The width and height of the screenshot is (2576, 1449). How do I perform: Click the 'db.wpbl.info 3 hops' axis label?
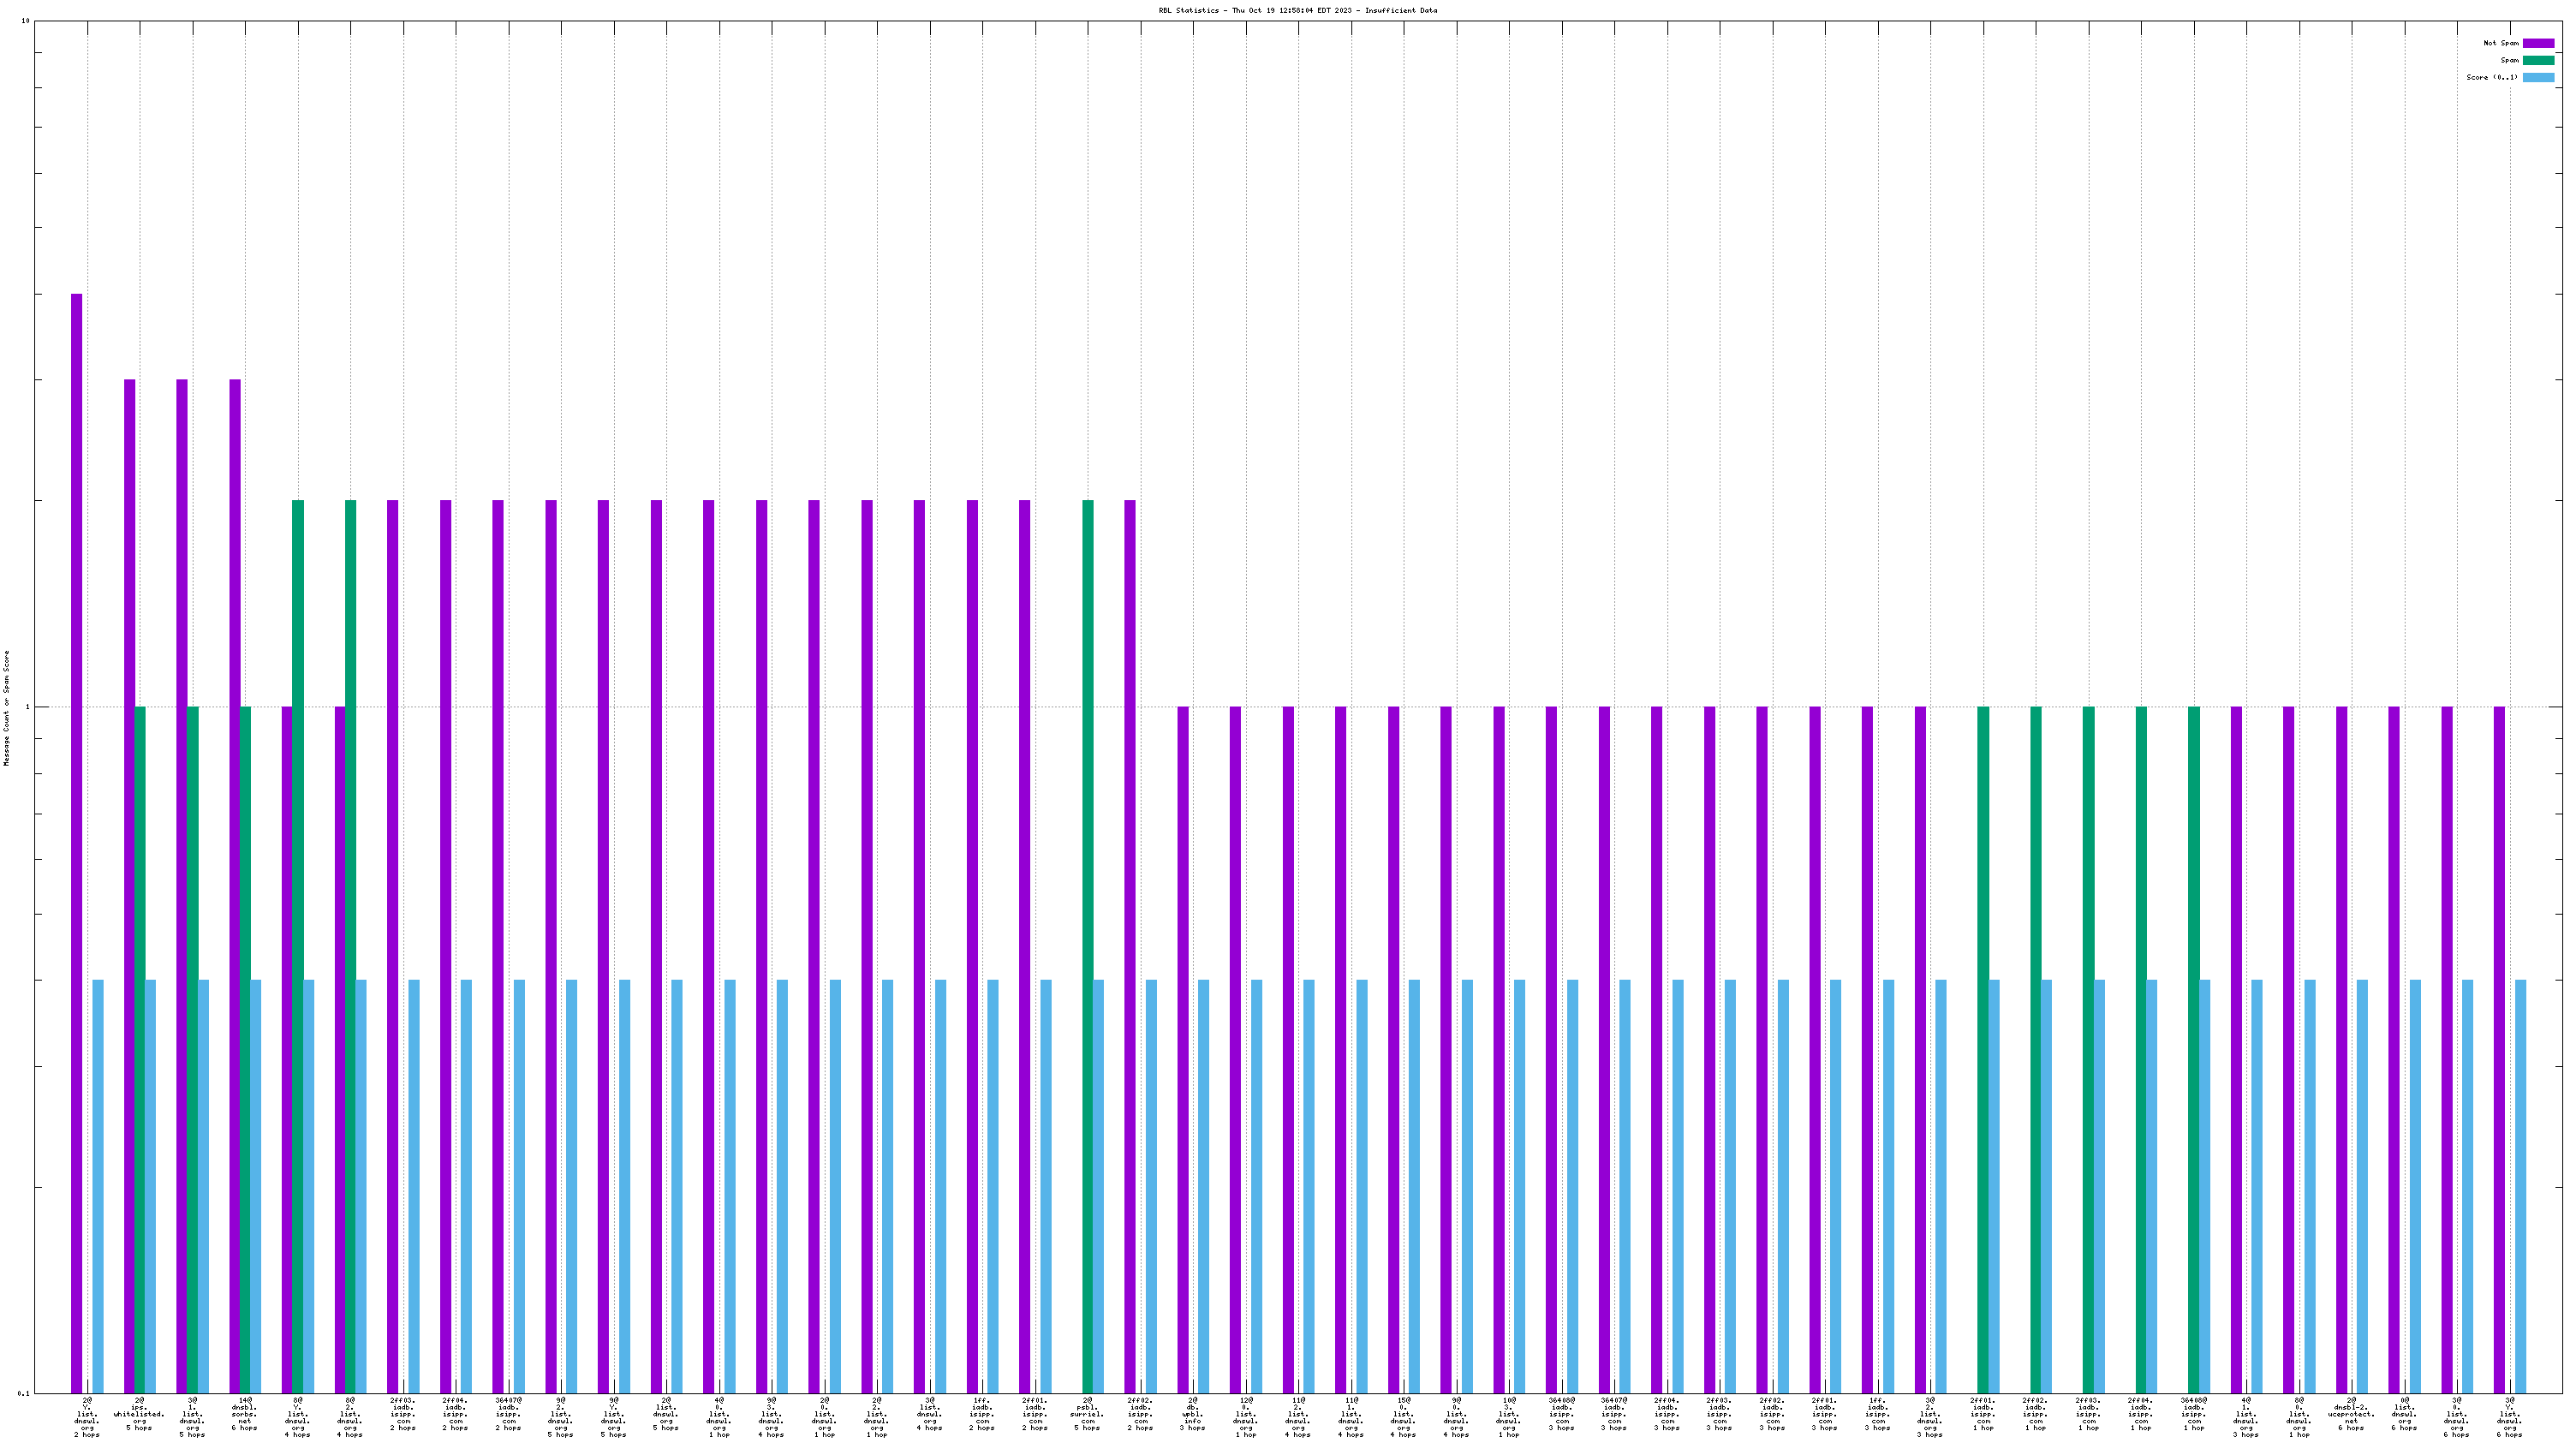[1192, 1414]
